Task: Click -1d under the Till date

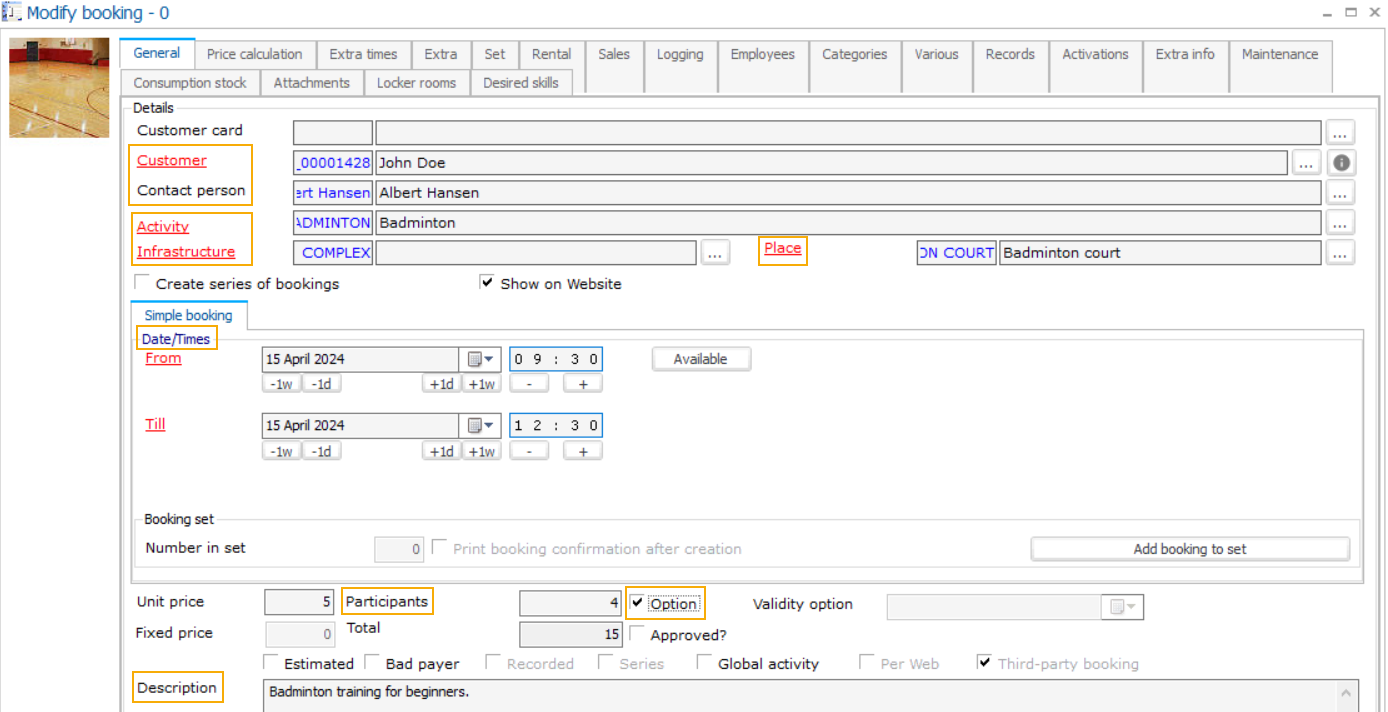Action: (x=321, y=451)
